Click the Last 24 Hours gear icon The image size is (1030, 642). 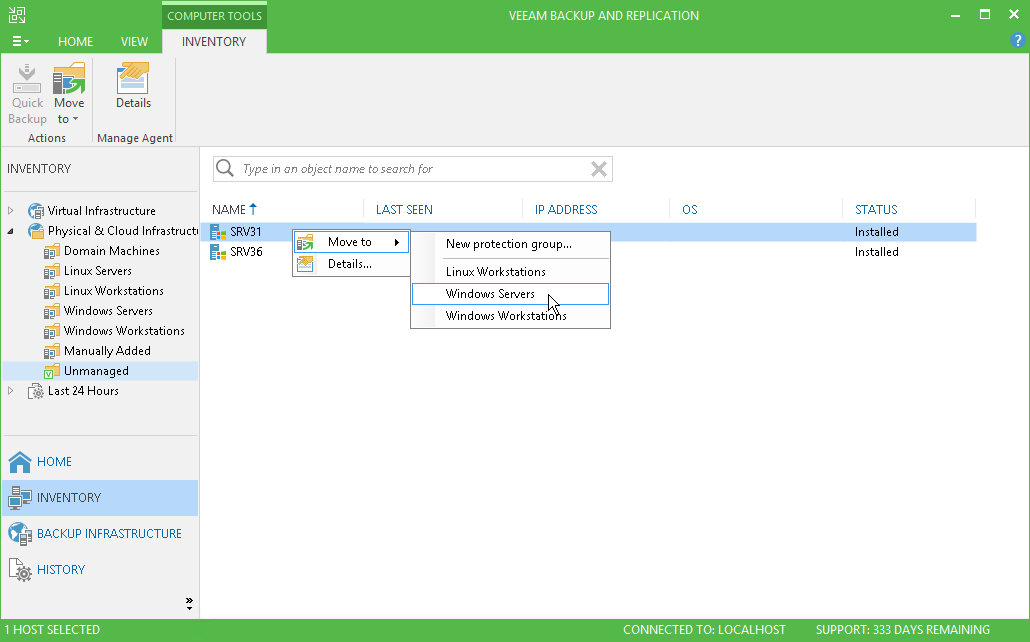coord(35,392)
